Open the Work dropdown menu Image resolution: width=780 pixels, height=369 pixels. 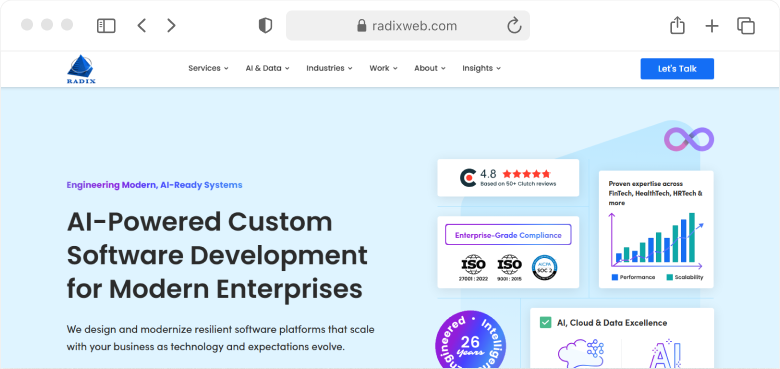384,68
